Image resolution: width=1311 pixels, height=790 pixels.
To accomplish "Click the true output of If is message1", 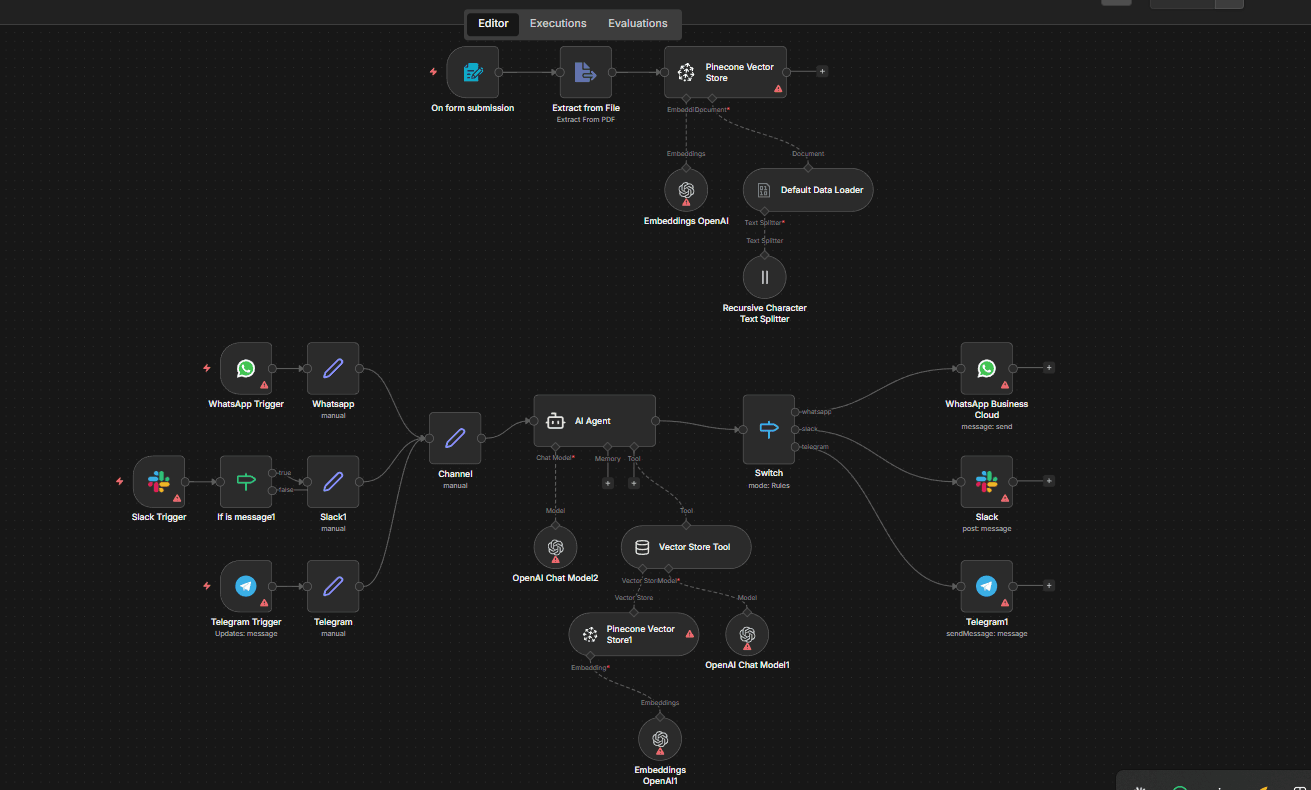I will tap(272, 472).
